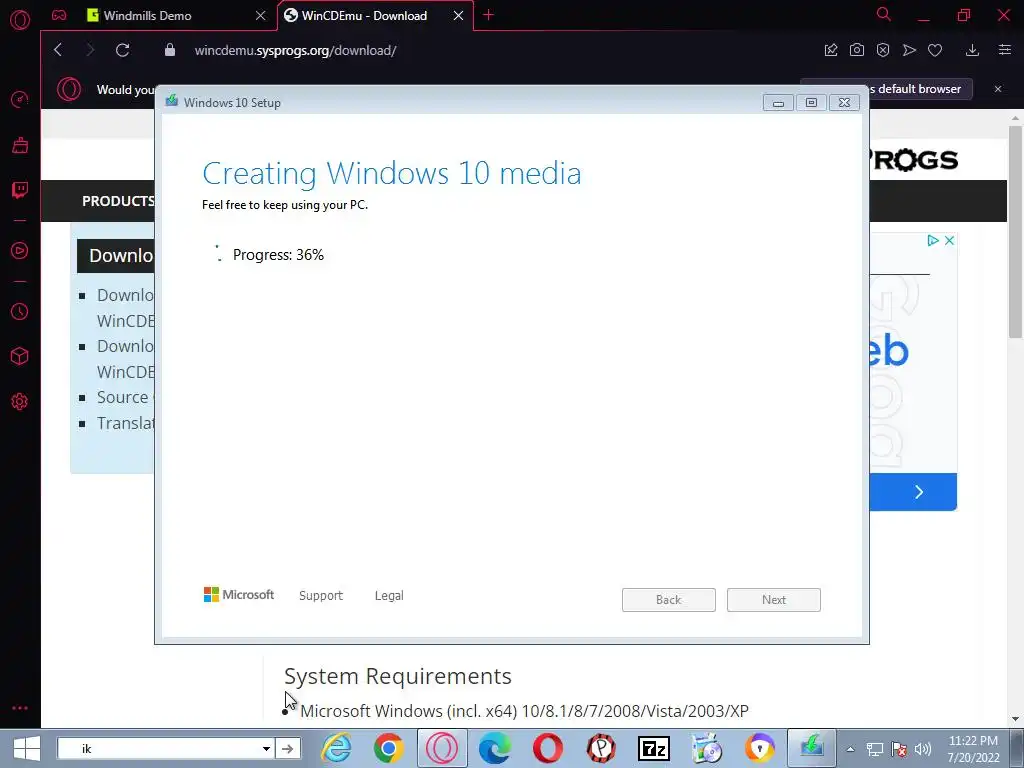Search in tabs magnifier icon

[x=884, y=14]
